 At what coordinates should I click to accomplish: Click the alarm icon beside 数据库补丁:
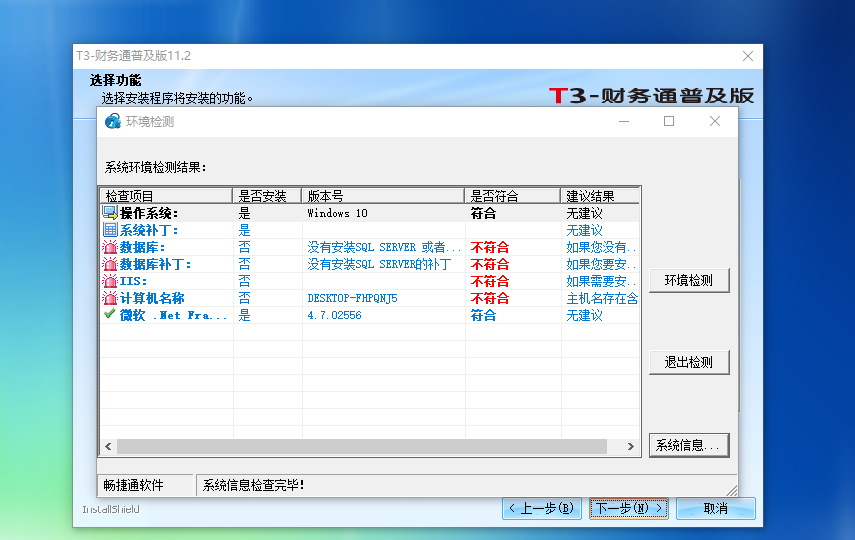coord(110,263)
